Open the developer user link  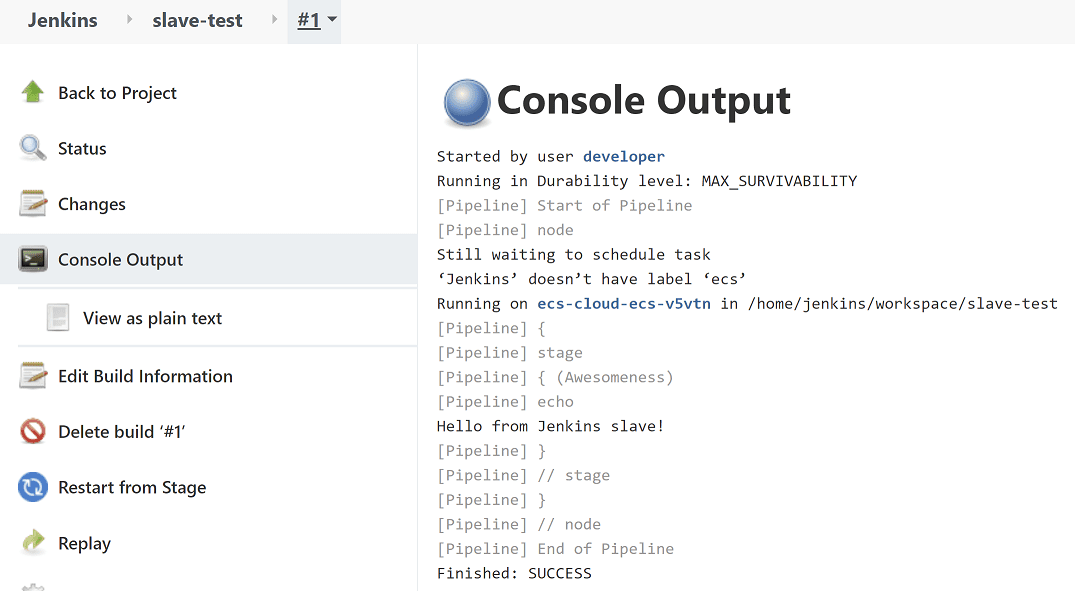click(x=623, y=156)
